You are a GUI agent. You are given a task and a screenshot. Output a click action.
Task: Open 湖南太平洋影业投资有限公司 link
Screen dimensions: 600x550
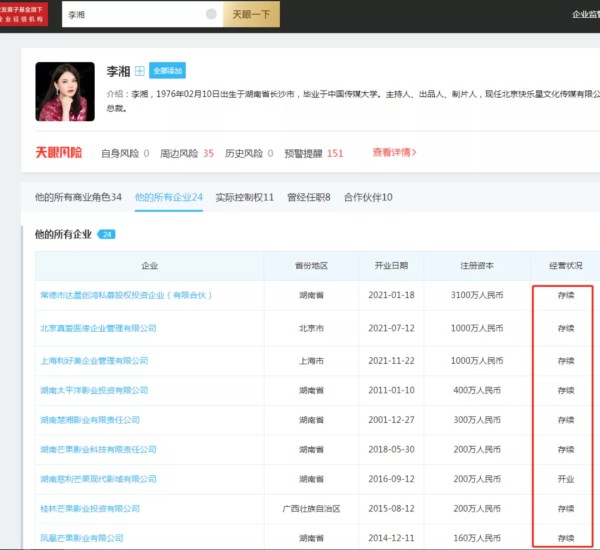click(94, 390)
